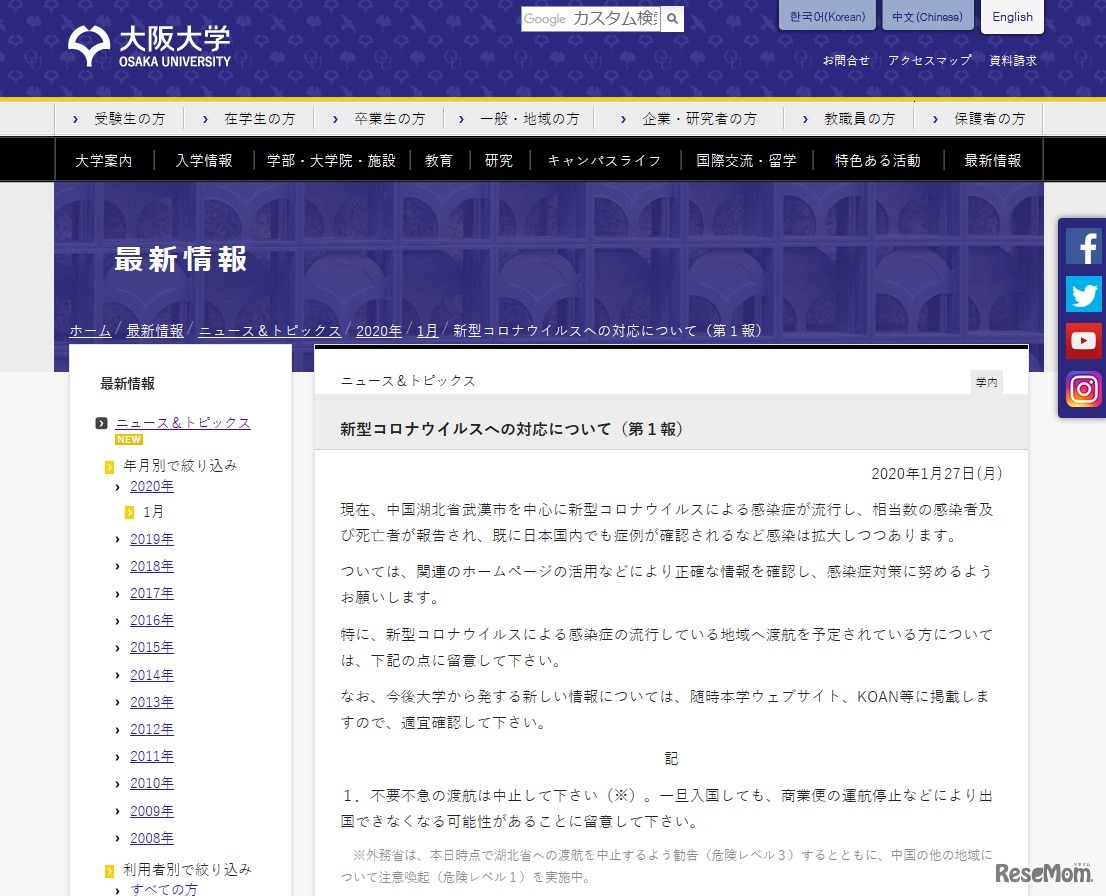Open ニュース＆トピックス from sidebar
This screenshot has height=896, width=1106.
point(183,422)
